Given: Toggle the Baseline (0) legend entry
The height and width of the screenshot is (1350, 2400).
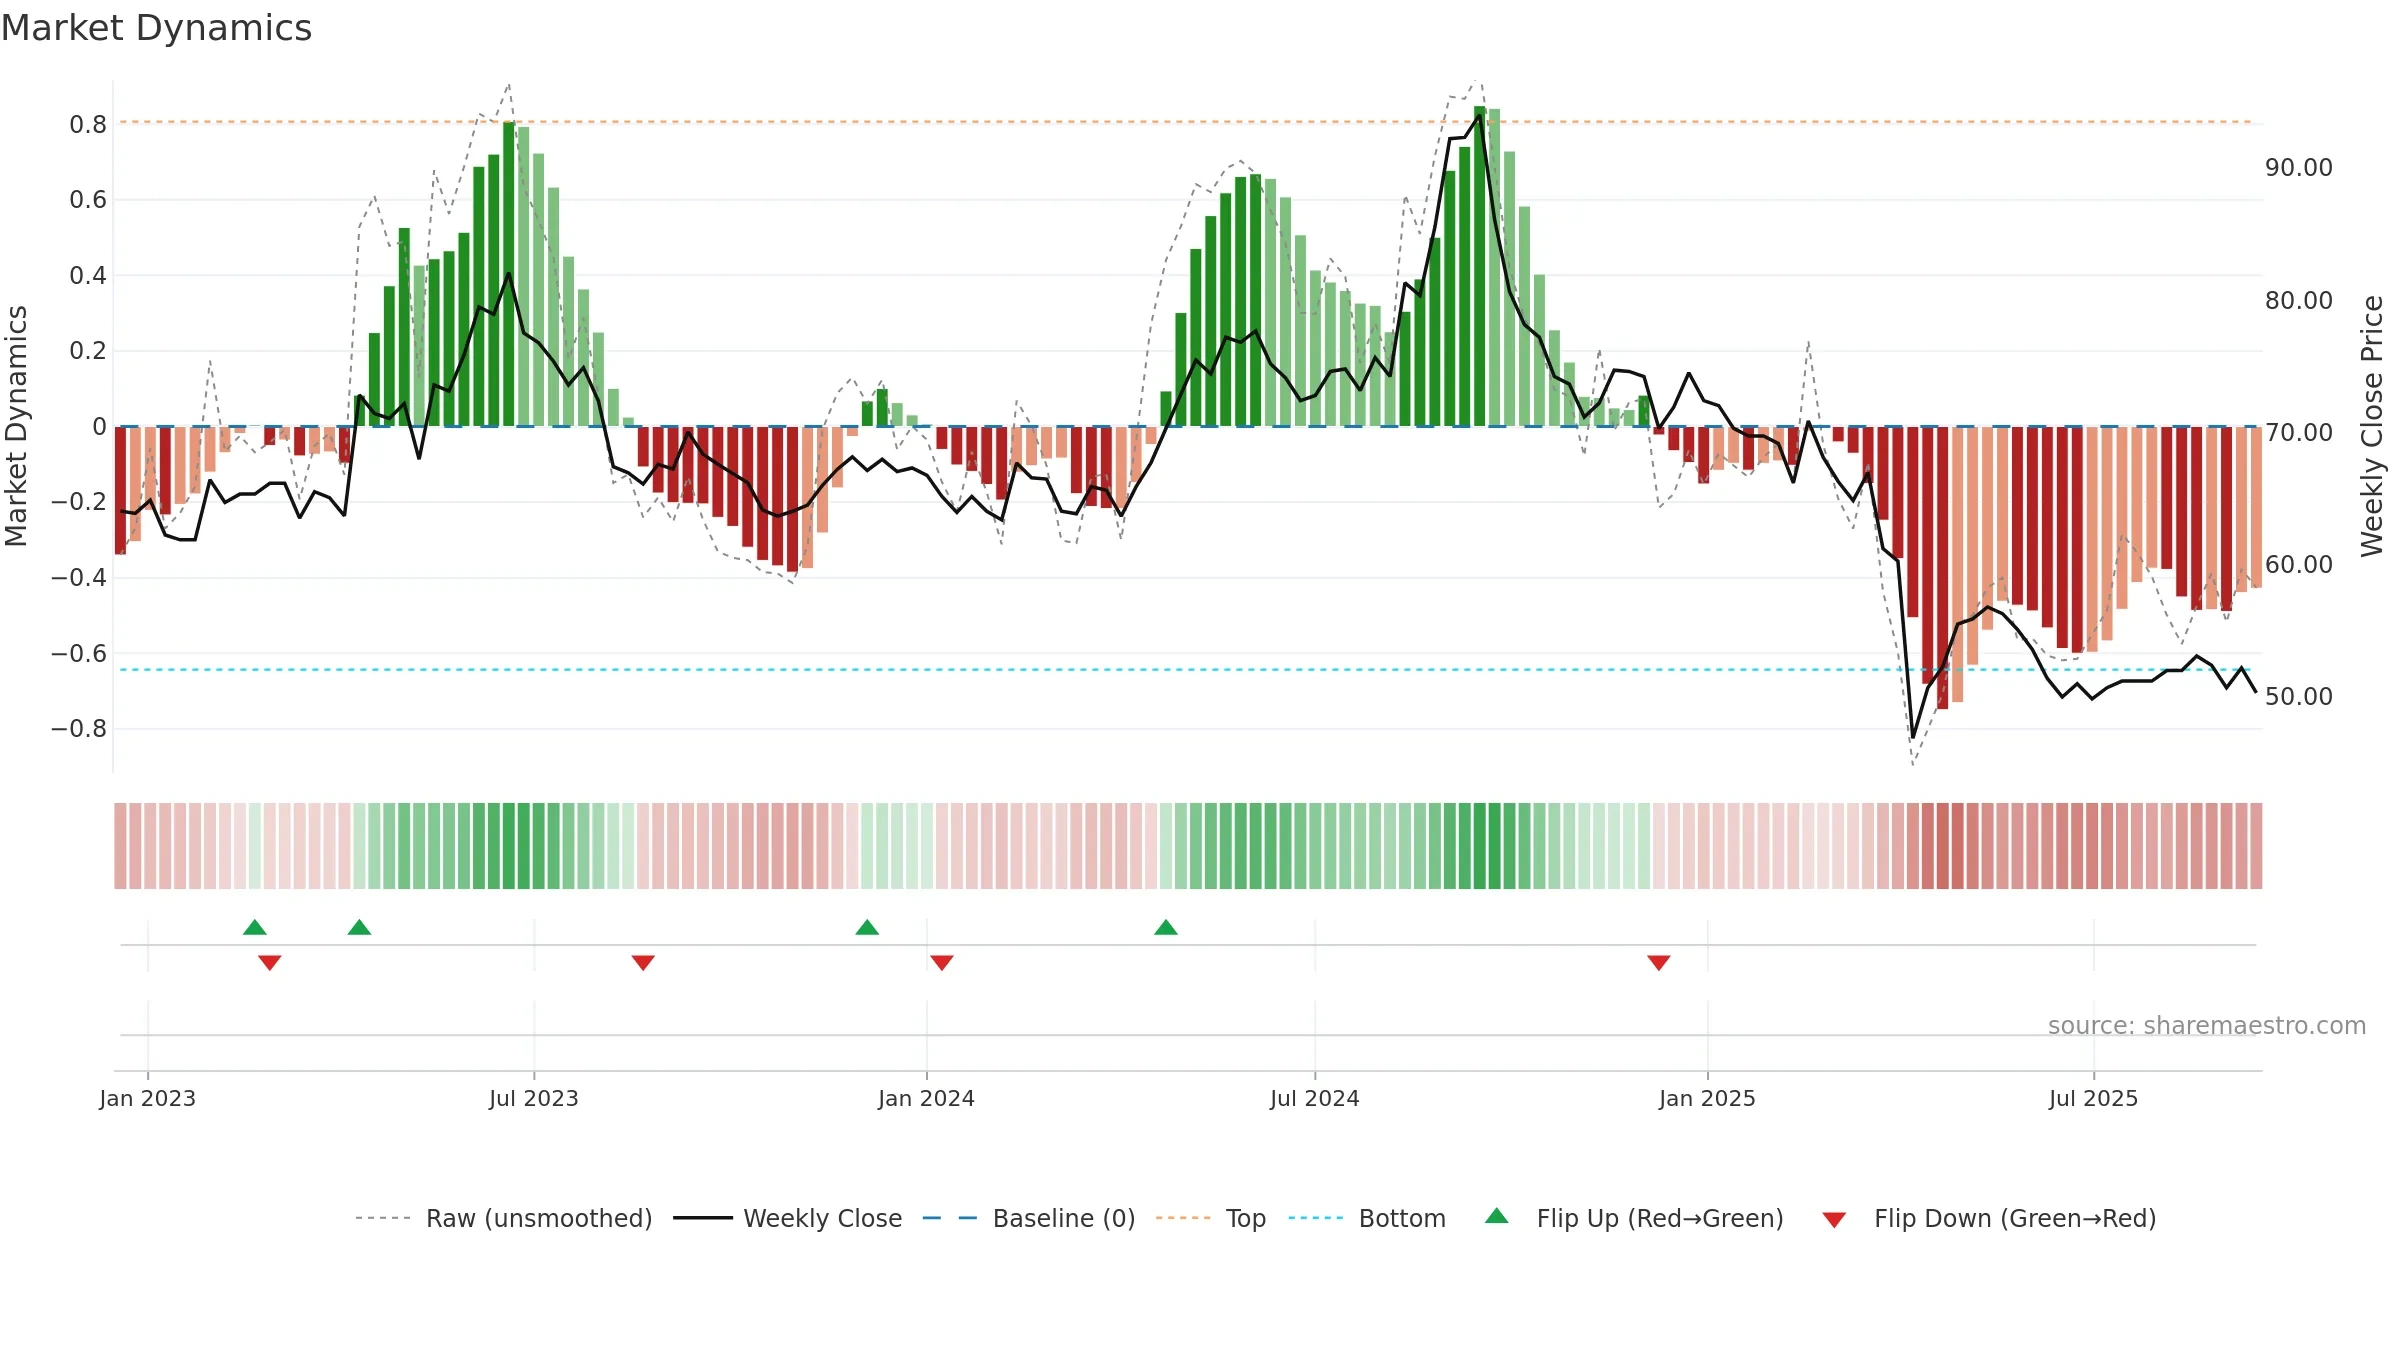Looking at the screenshot, I should point(1029,1218).
